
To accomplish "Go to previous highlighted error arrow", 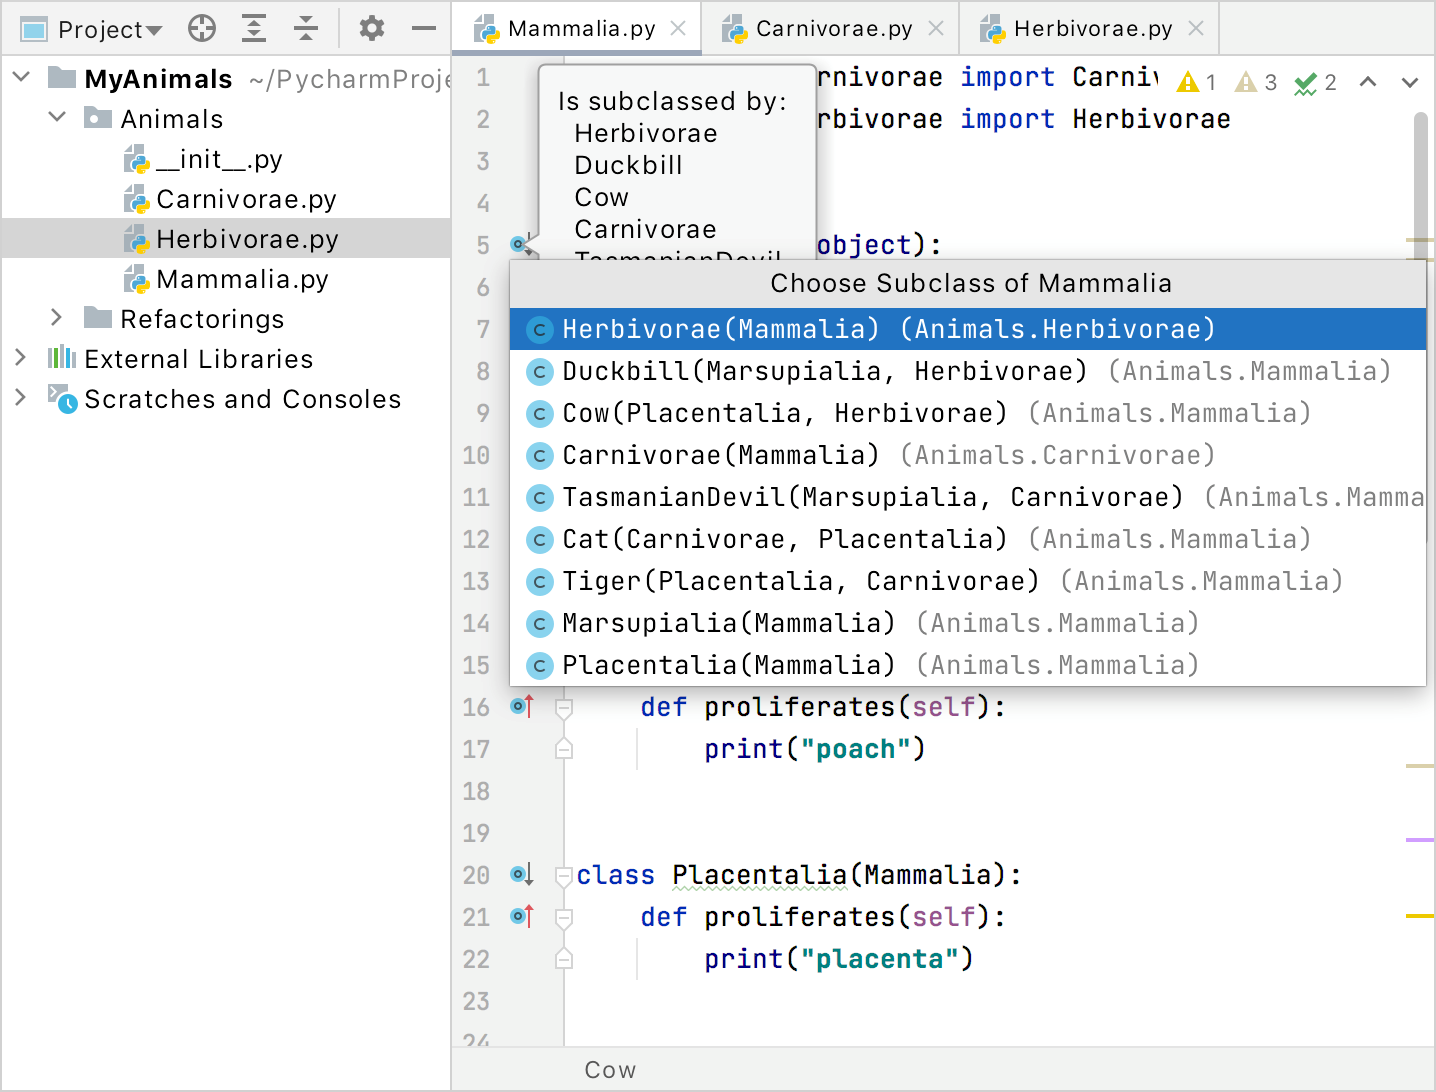I will pos(1368,82).
